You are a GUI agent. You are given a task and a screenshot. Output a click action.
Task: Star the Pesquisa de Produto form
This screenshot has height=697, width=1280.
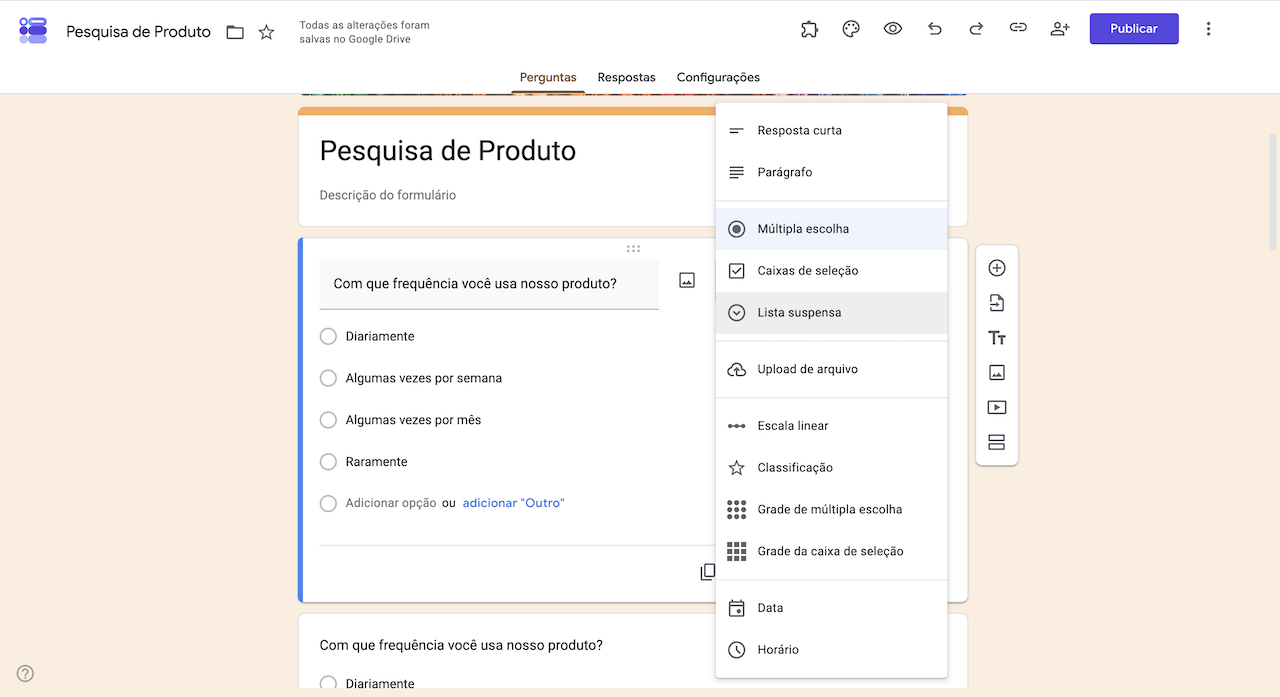[266, 32]
